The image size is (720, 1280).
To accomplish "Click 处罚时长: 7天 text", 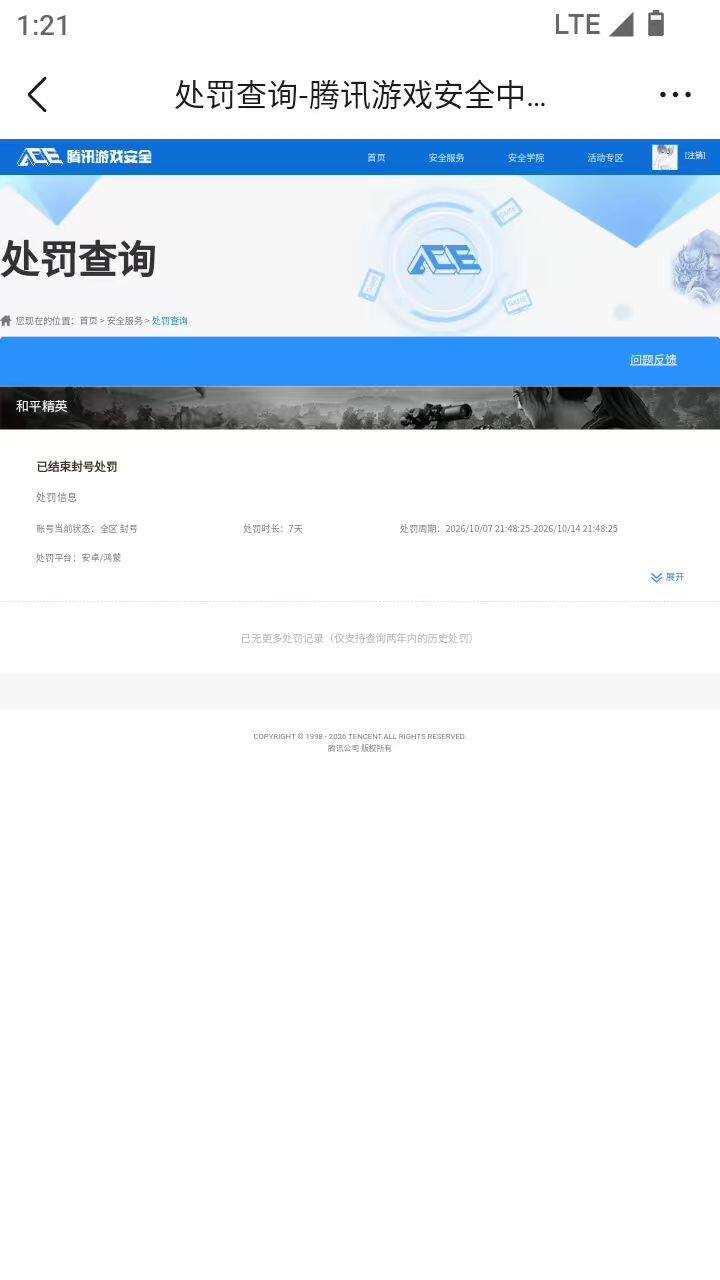I will tap(272, 528).
